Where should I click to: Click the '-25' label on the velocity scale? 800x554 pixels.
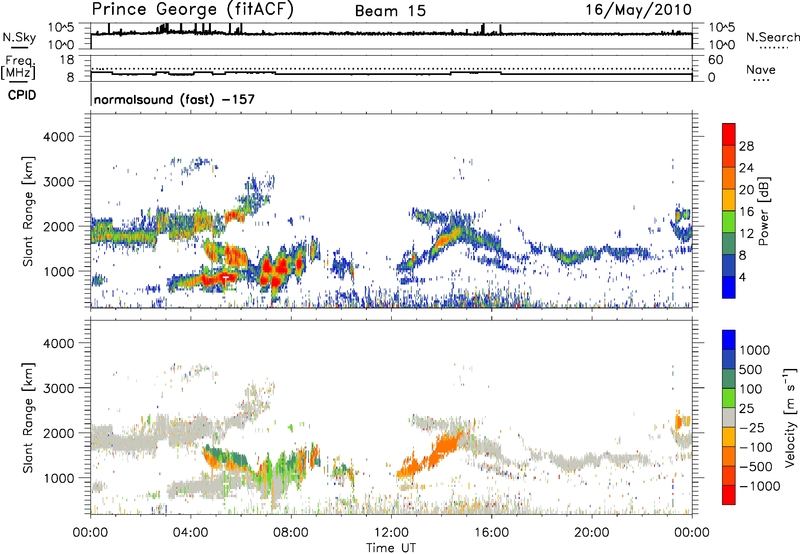click(x=752, y=427)
